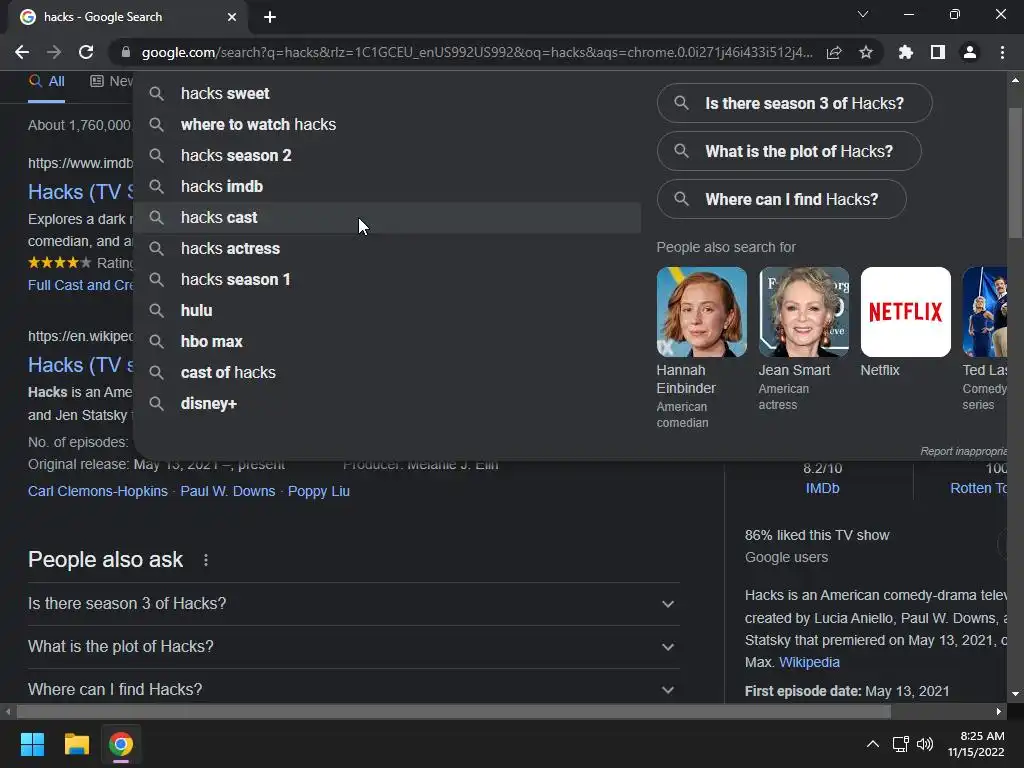Screen dimensions: 1024x768
Task: Click the share page icon
Action: coord(834,52)
